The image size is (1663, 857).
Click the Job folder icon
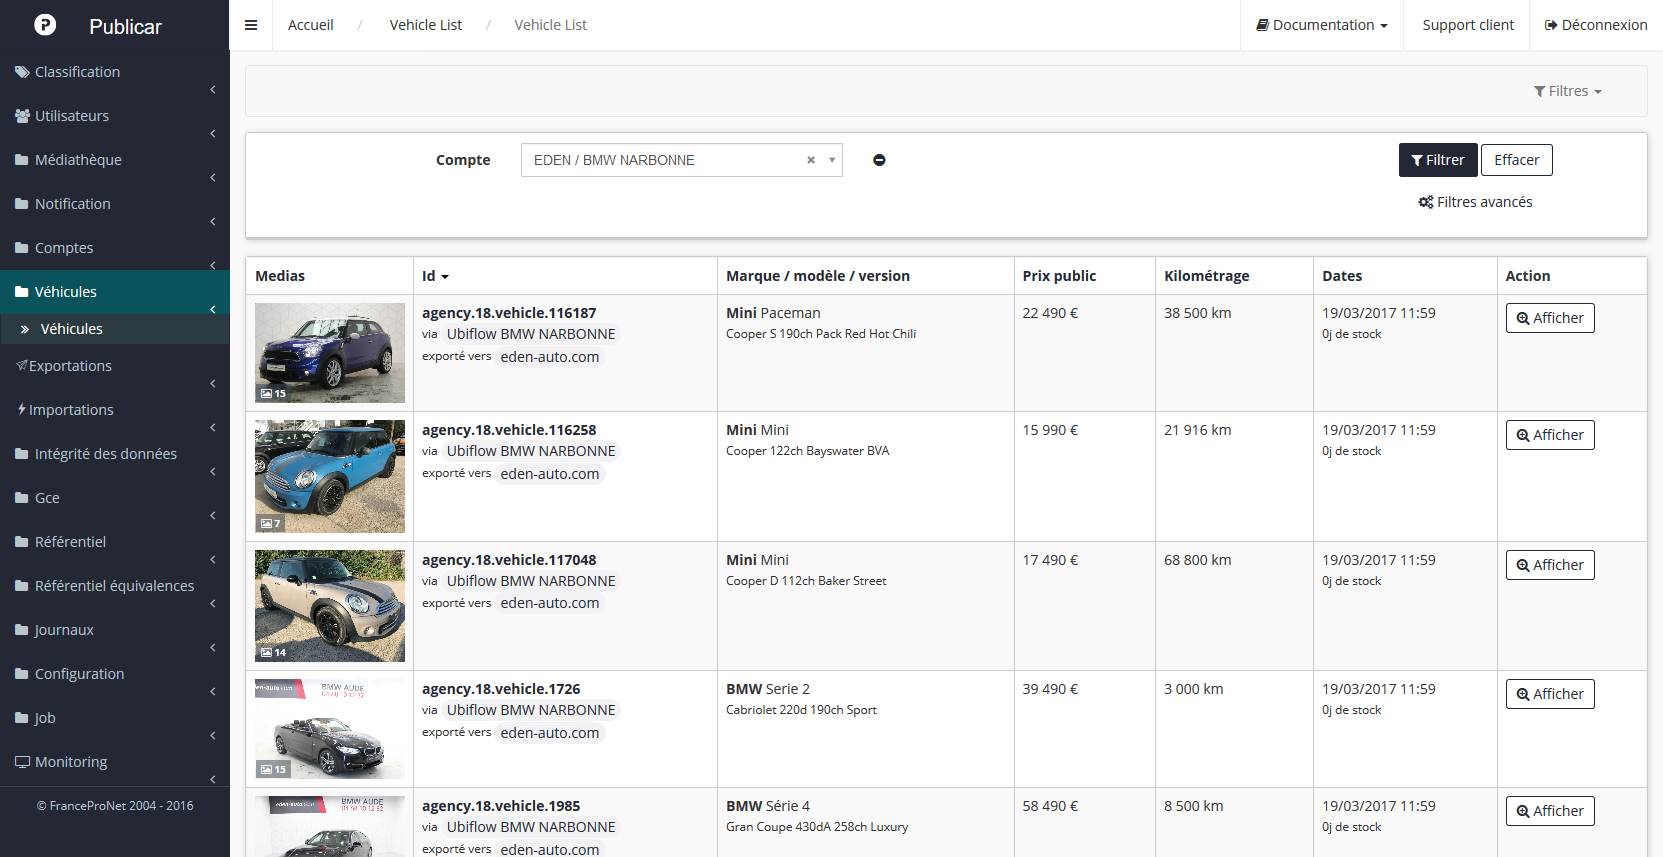22,718
